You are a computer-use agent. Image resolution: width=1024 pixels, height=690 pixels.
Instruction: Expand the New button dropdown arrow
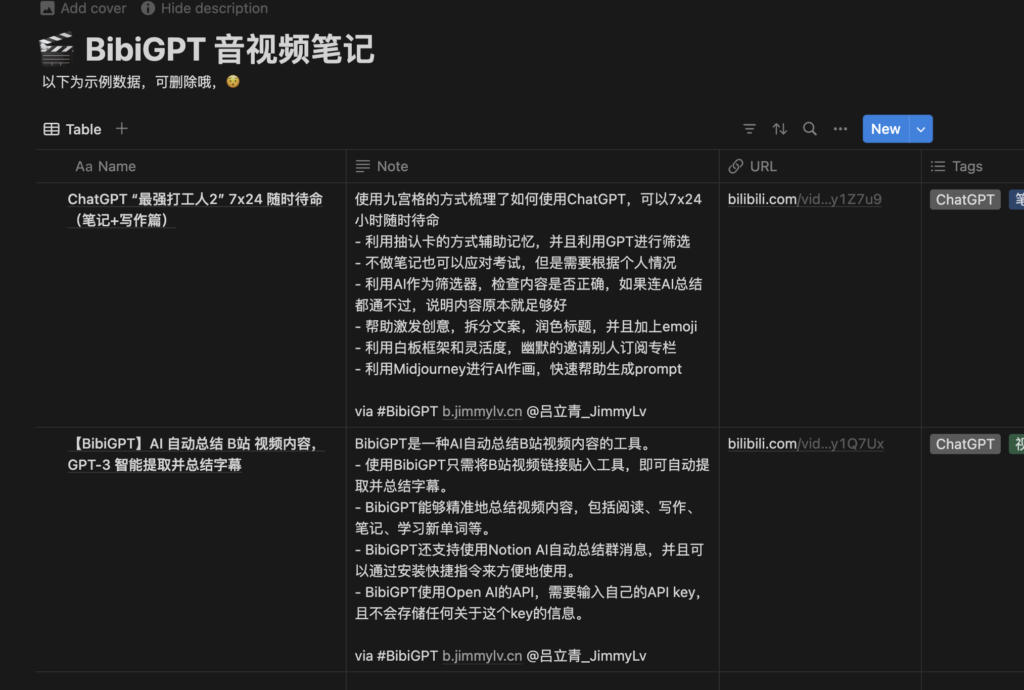pos(921,129)
